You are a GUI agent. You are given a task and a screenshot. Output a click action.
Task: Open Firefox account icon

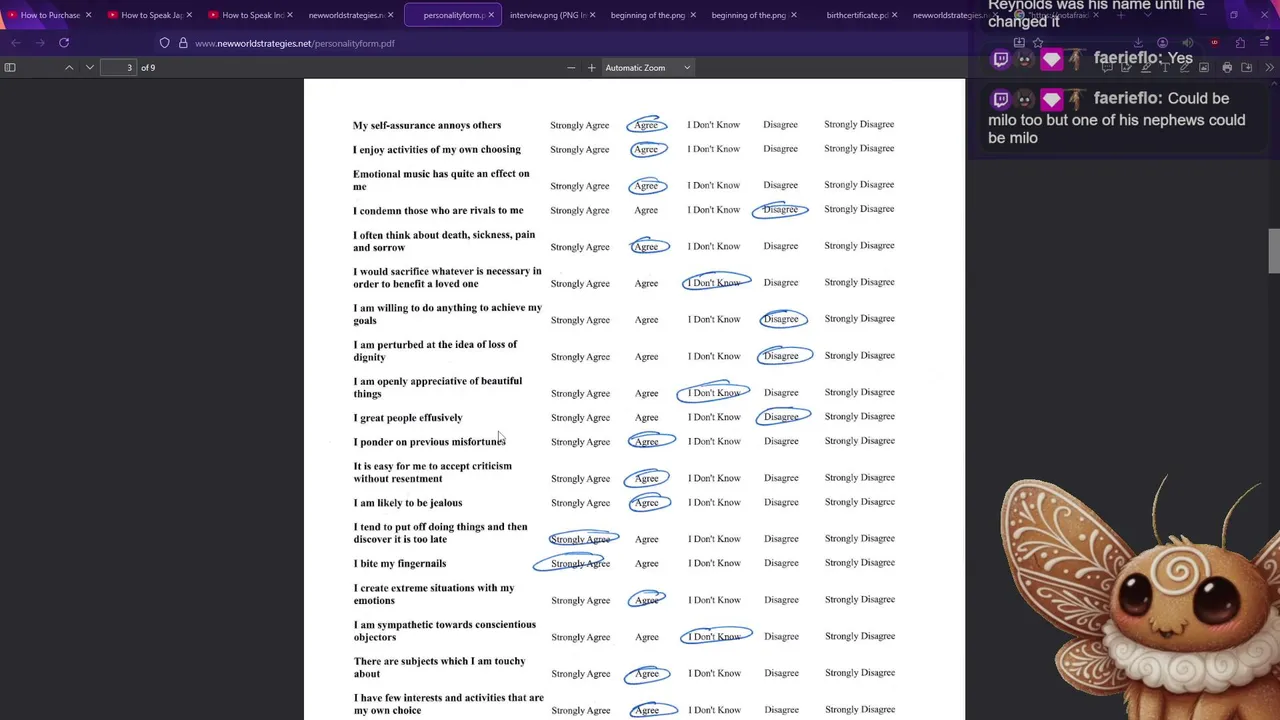[1162, 43]
